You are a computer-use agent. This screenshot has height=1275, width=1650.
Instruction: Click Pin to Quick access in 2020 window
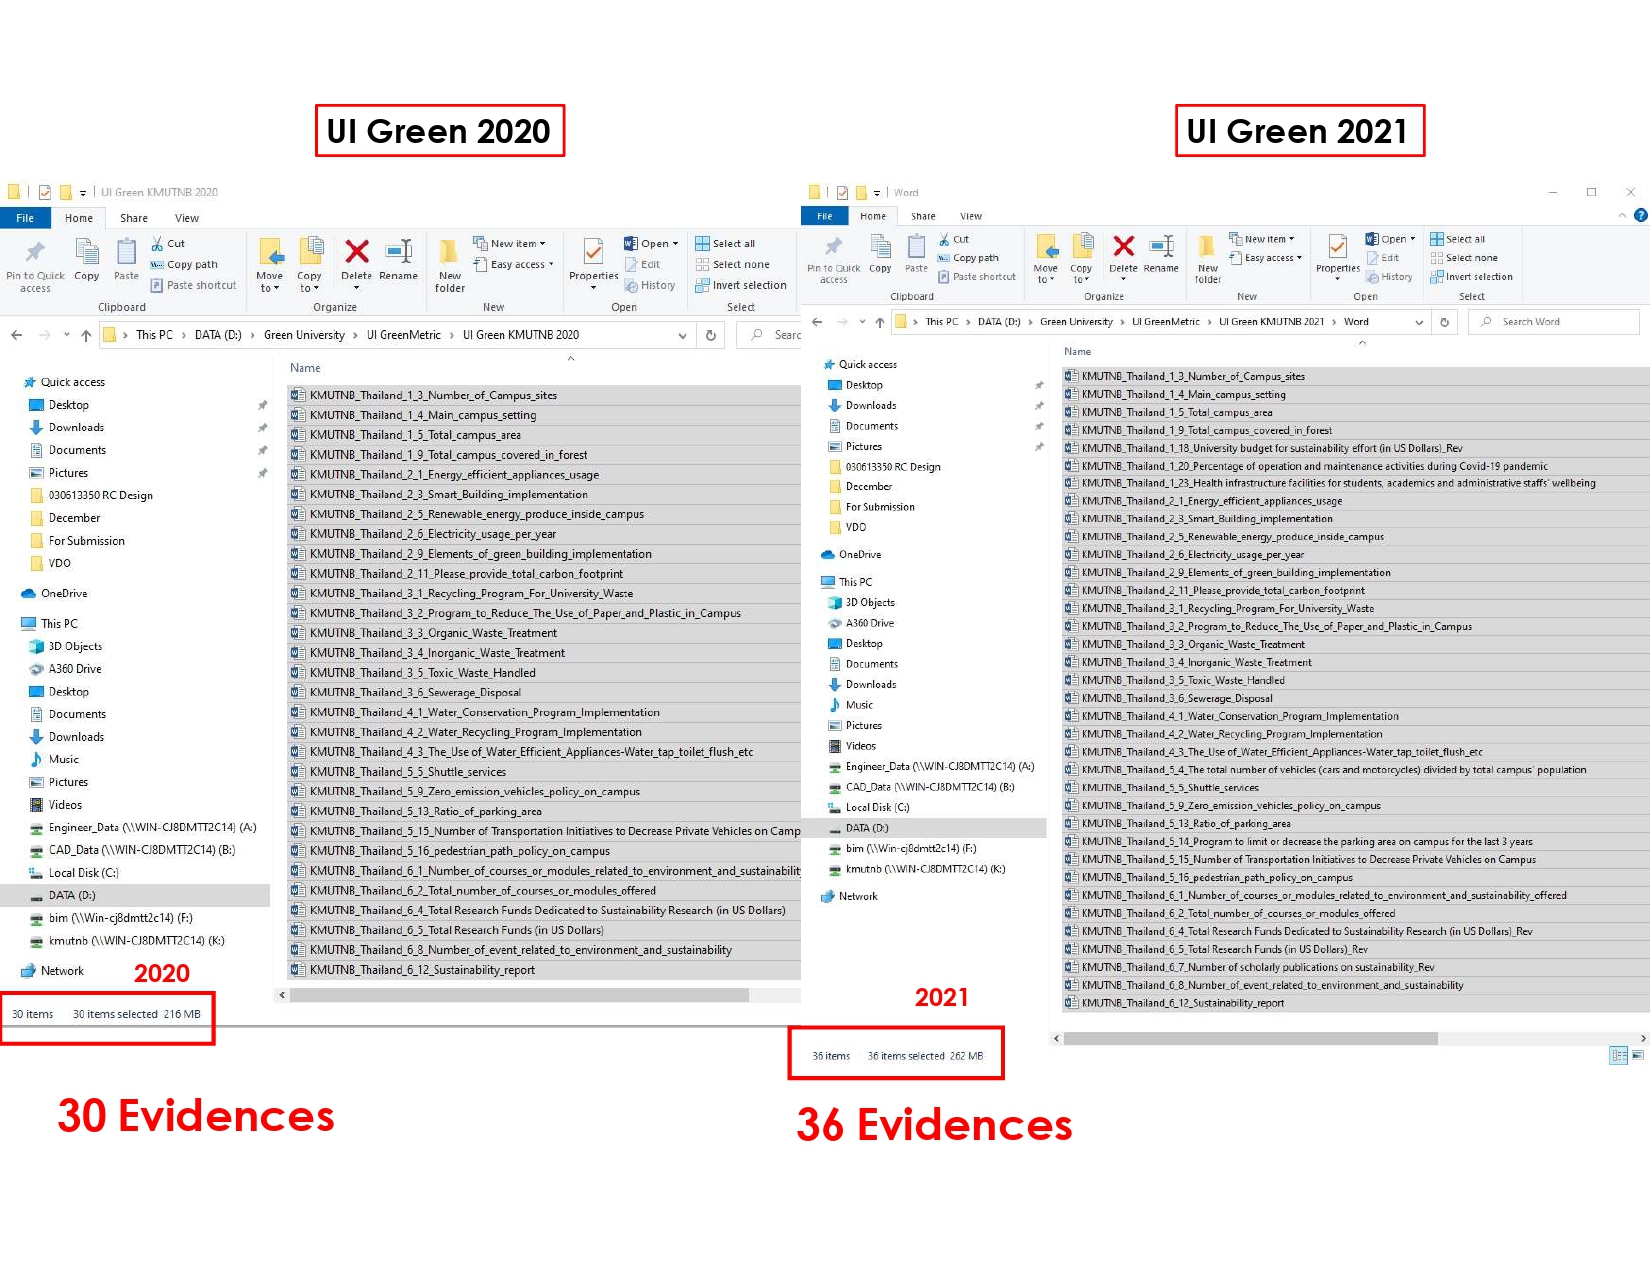35,266
